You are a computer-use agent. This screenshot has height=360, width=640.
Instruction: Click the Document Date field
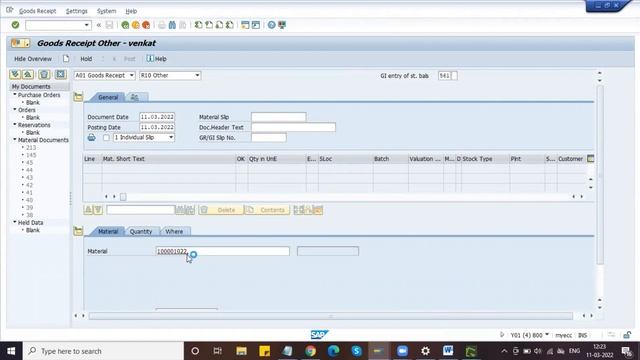point(157,117)
